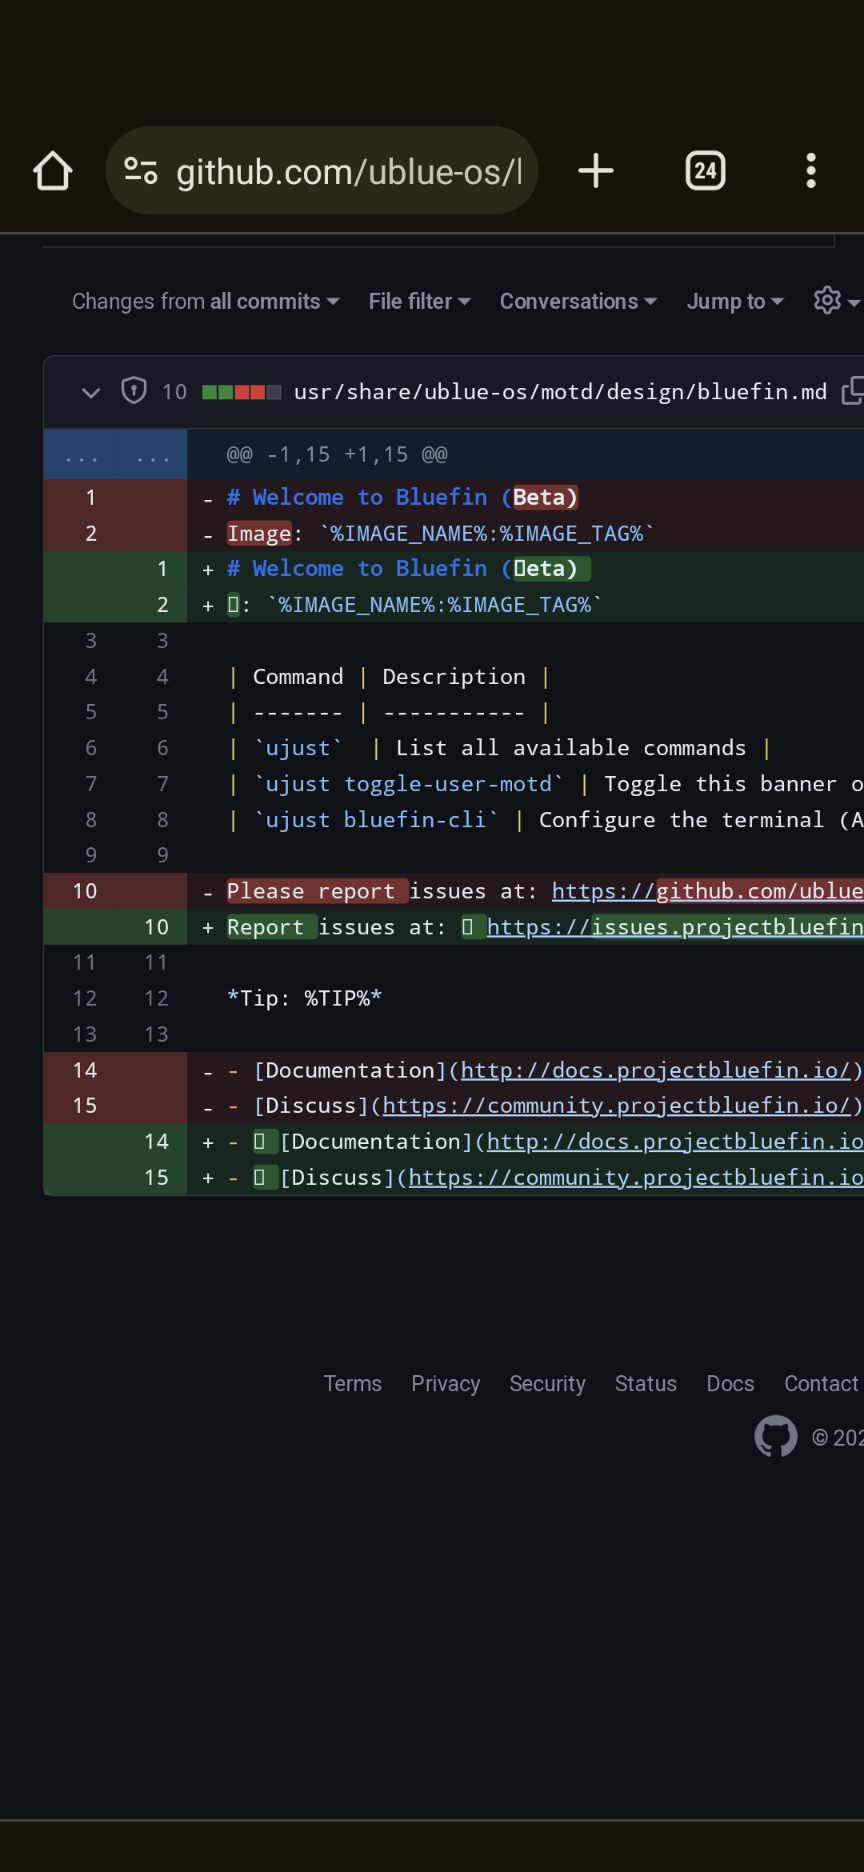Click the `ujust bluefin-cli` line
The width and height of the screenshot is (864, 1872).
pyautogui.click(x=525, y=820)
